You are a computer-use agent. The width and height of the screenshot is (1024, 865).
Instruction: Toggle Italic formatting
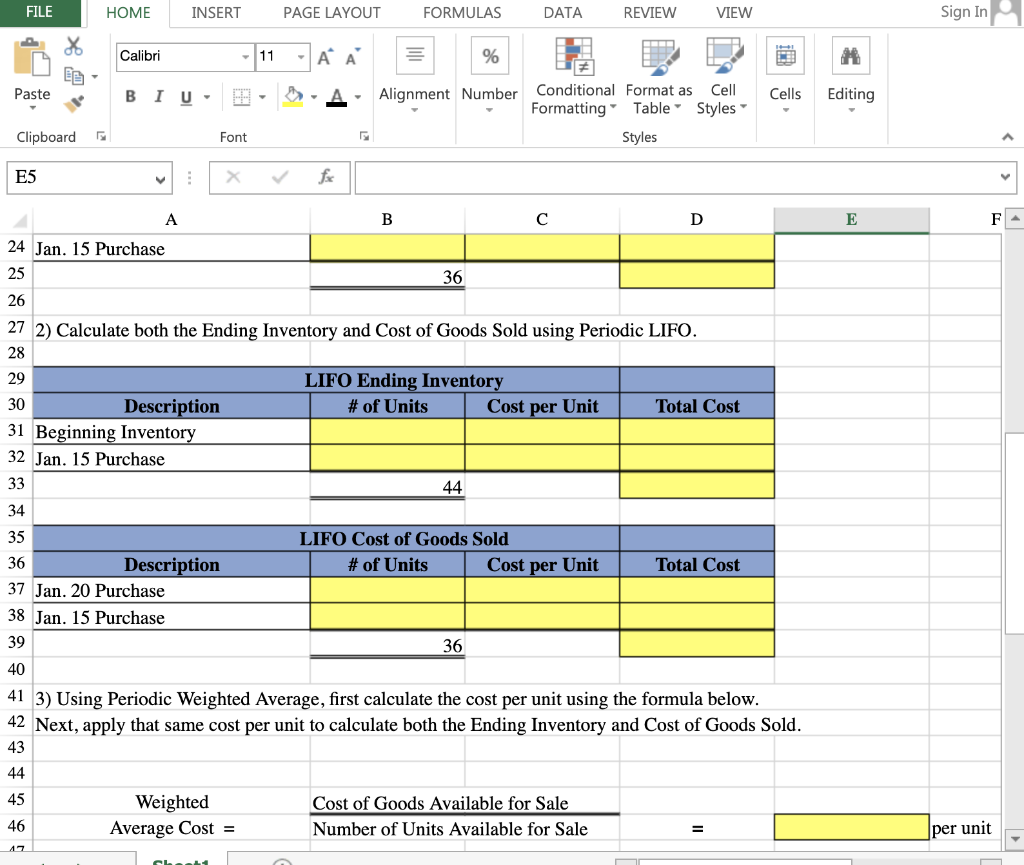[158, 97]
